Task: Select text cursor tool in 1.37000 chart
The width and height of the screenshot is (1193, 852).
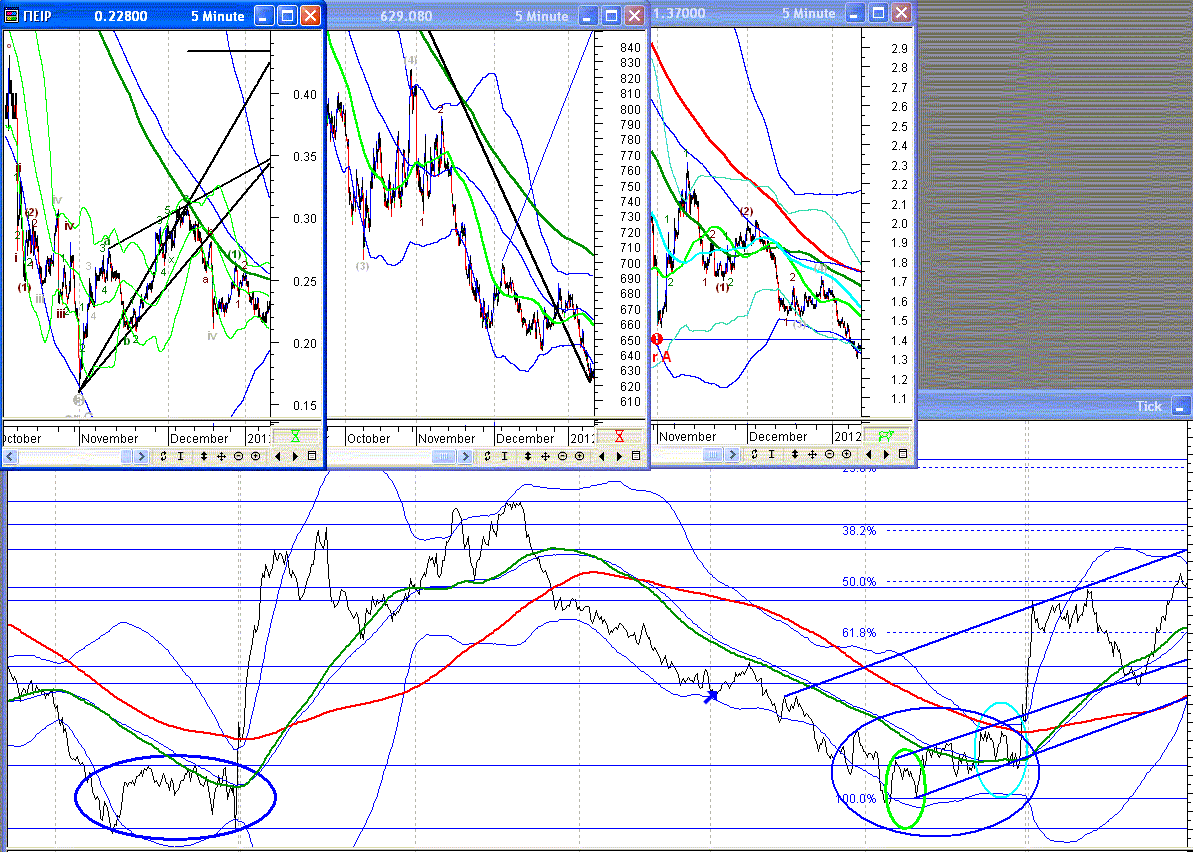Action: click(771, 454)
